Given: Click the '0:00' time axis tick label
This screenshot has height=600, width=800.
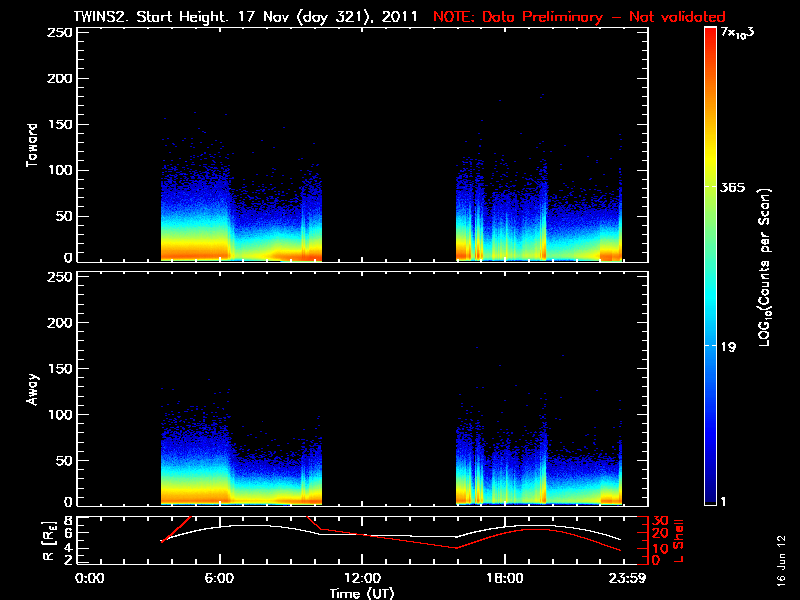Looking at the screenshot, I should (x=90, y=578).
